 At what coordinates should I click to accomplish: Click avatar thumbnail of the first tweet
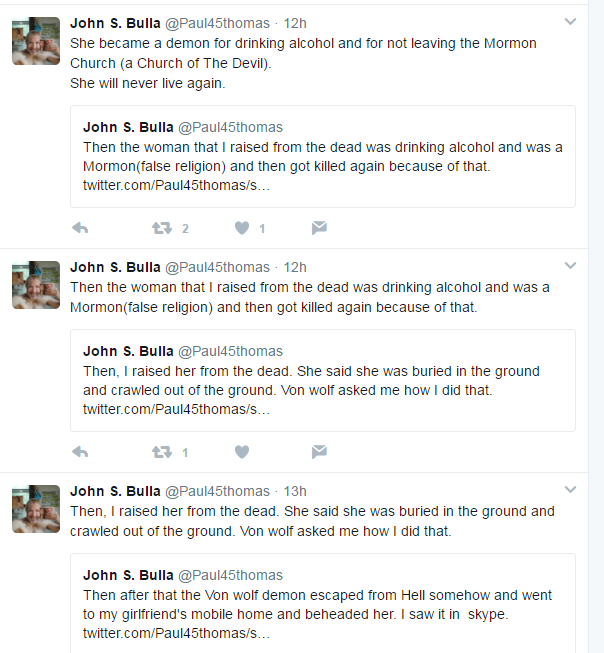tap(36, 41)
